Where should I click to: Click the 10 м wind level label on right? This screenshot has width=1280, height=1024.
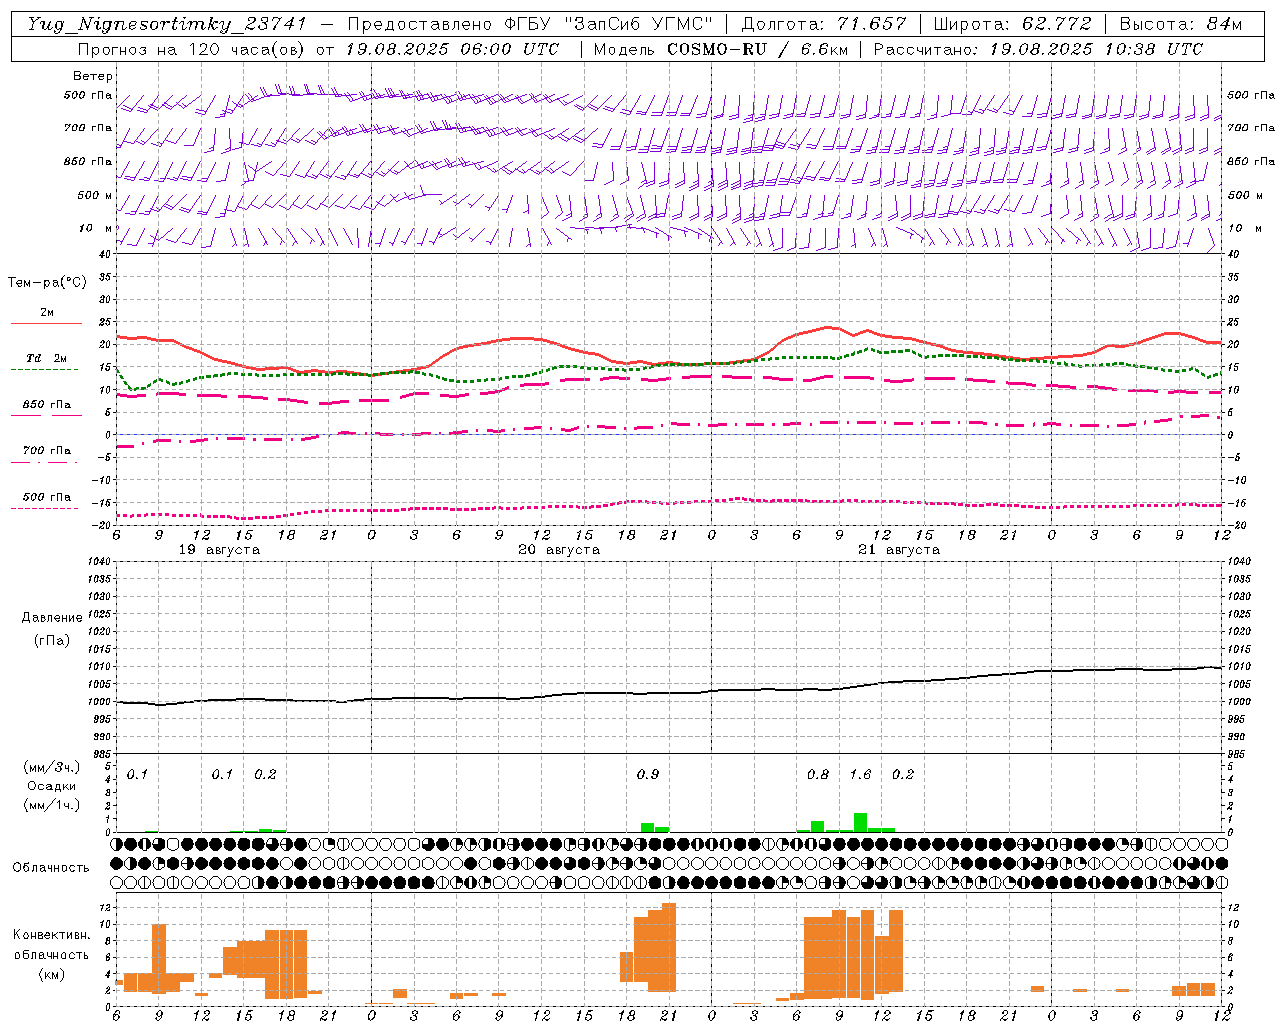click(1245, 228)
